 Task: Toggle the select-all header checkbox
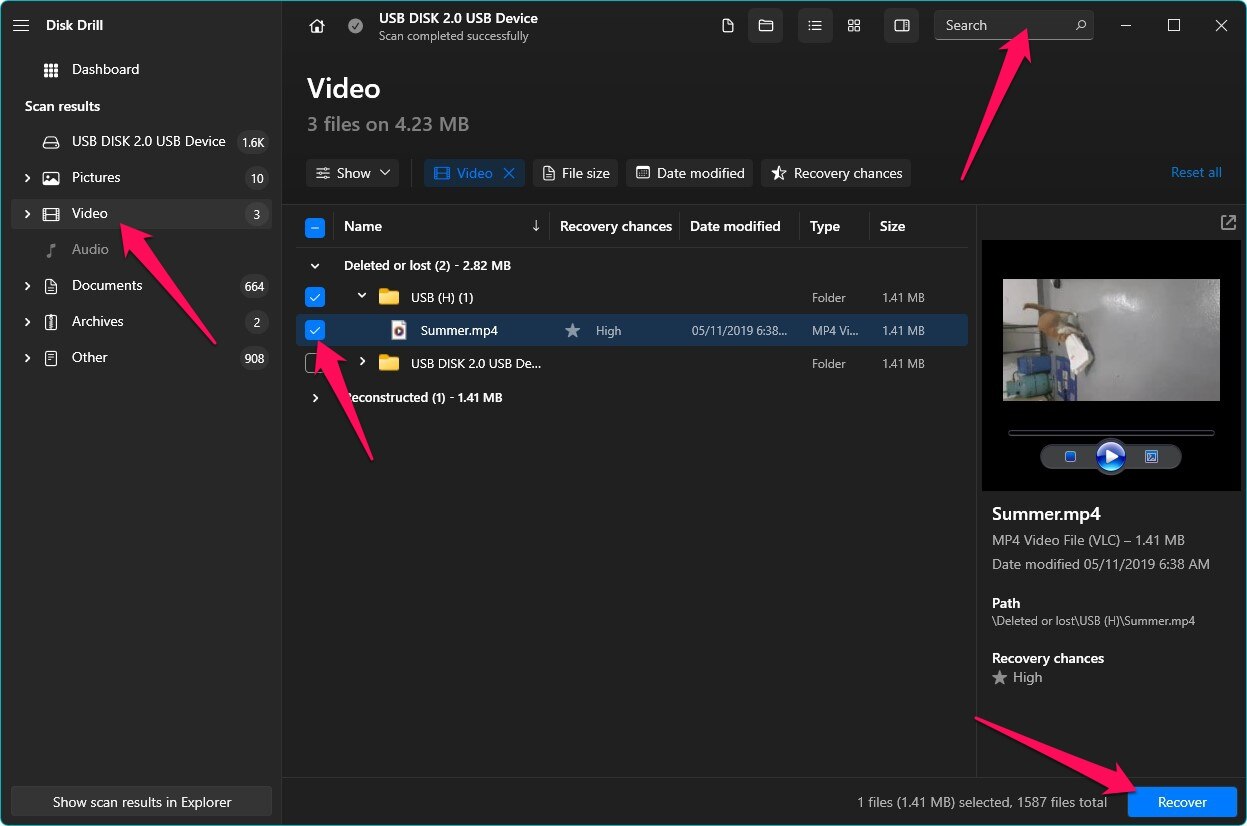pyautogui.click(x=315, y=228)
